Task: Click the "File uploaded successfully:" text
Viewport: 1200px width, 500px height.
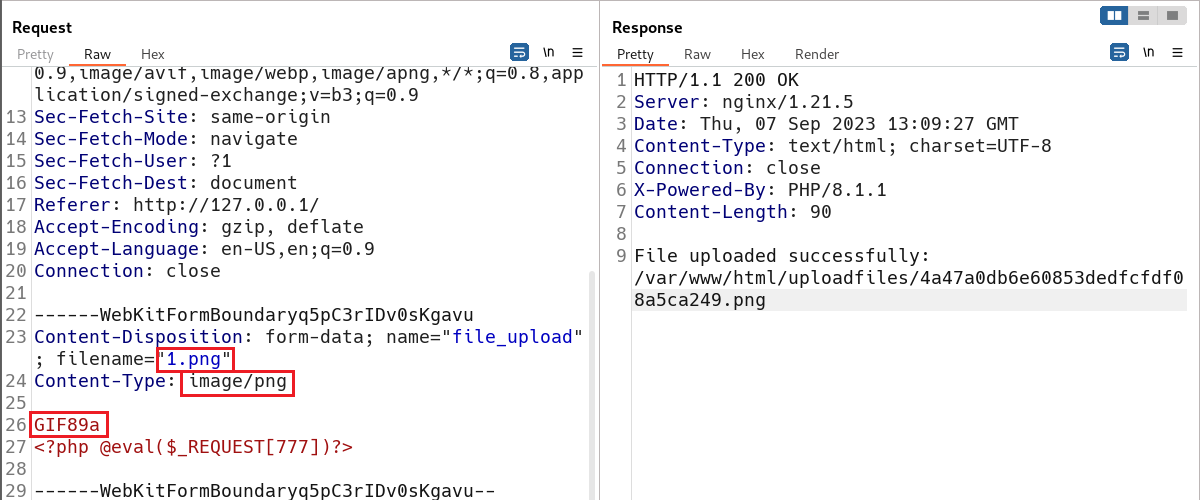Action: (x=782, y=256)
